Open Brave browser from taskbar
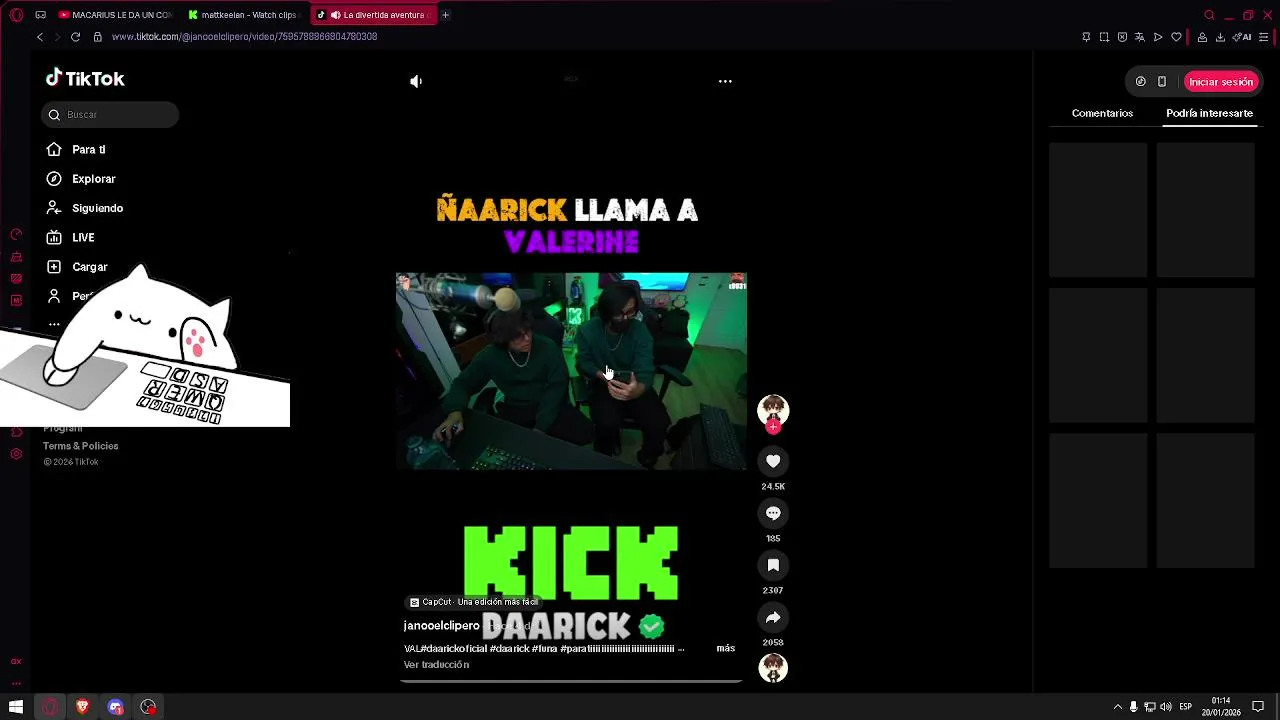This screenshot has height=720, width=1280. [x=83, y=707]
